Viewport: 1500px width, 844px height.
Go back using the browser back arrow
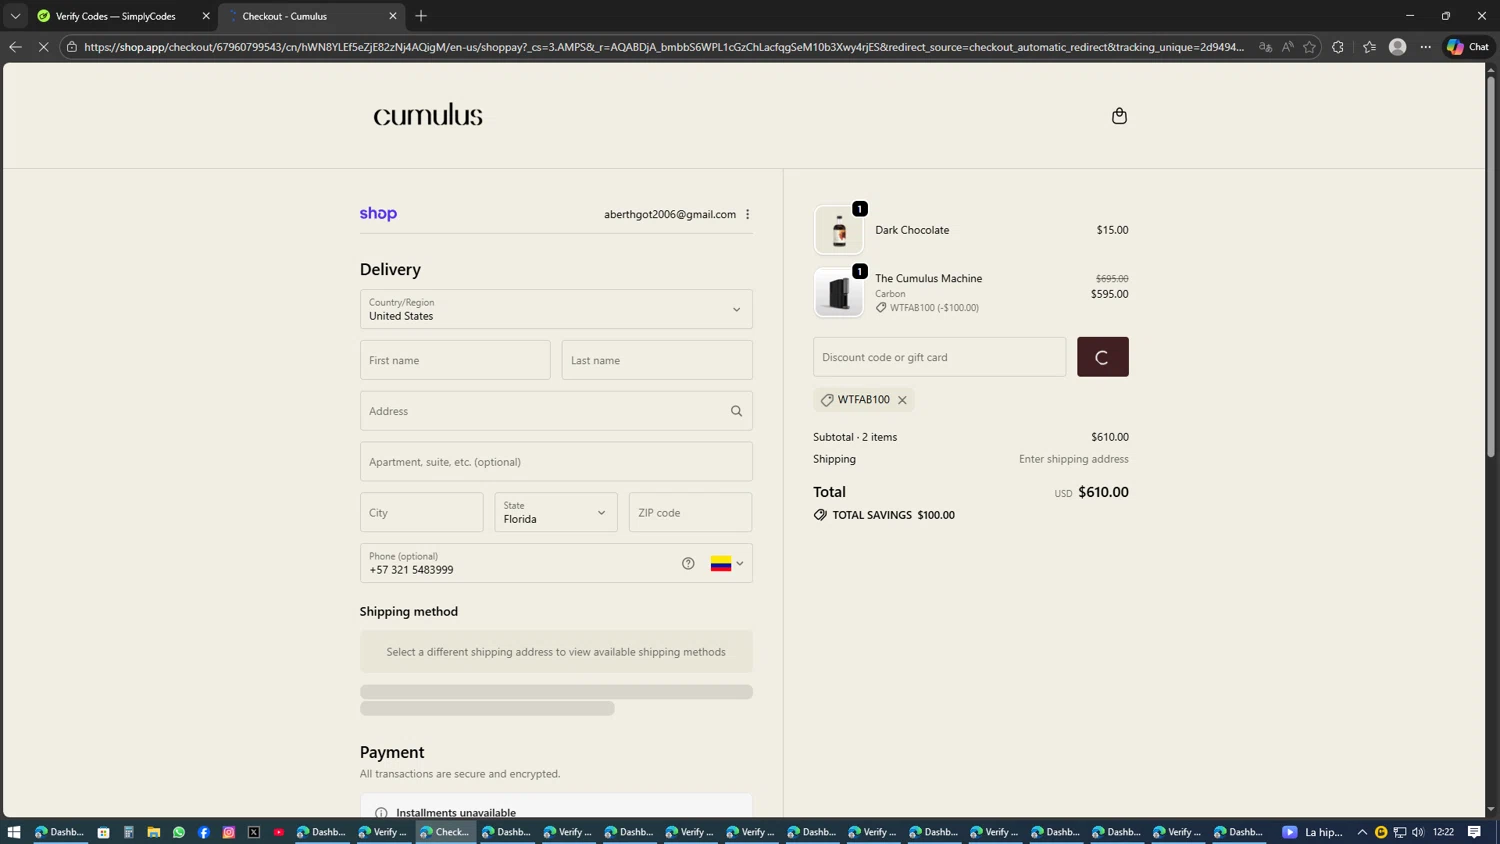[x=15, y=47]
